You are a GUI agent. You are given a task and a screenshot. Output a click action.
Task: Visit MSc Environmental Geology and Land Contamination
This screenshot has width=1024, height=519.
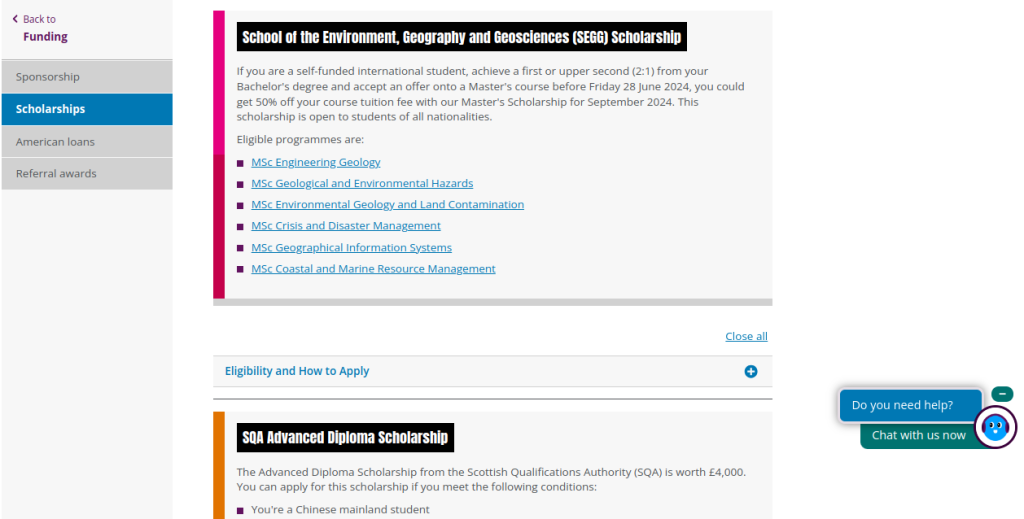click(x=387, y=204)
